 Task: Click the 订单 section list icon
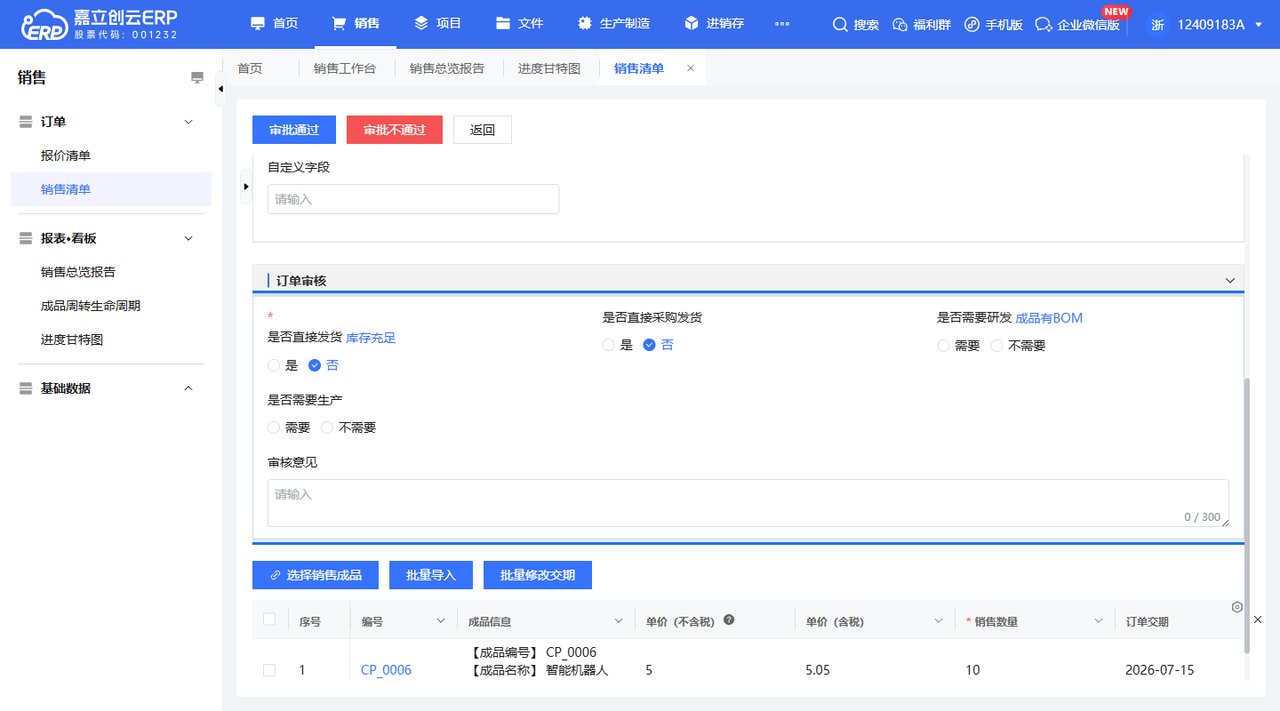(x=26, y=122)
